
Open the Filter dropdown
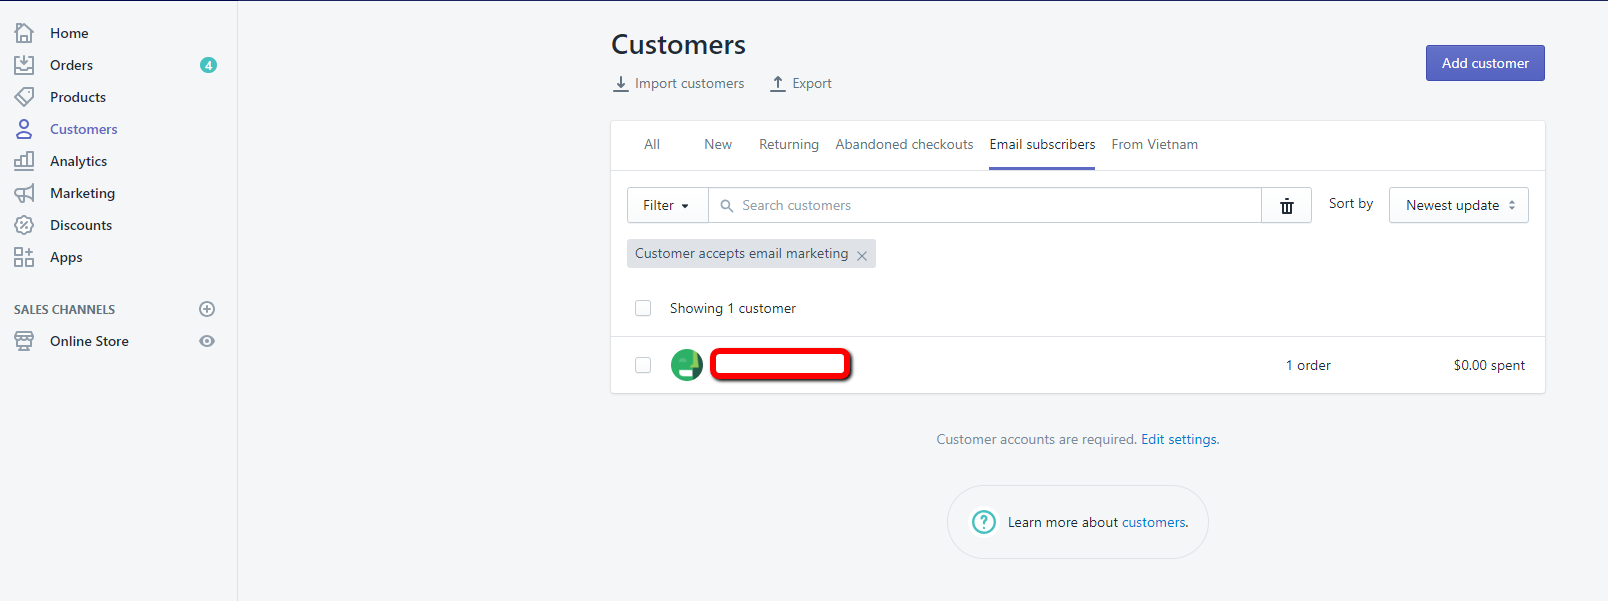667,205
